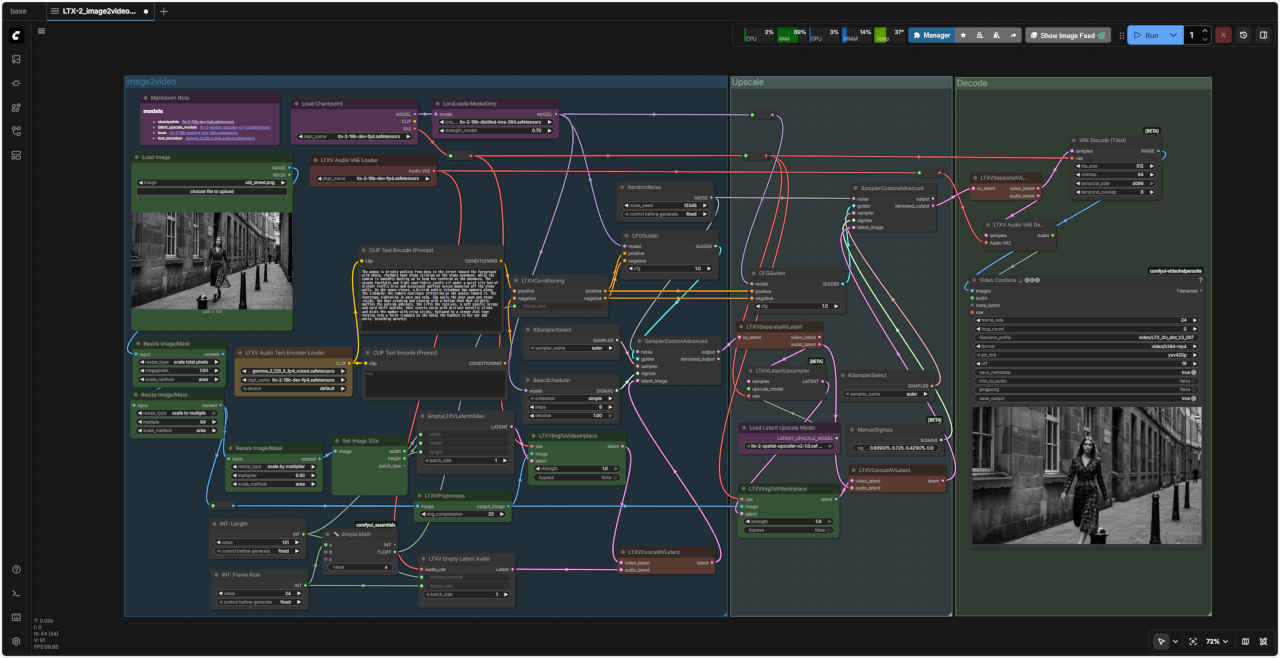Open the zoom level 72% dropdown

tap(1217, 641)
